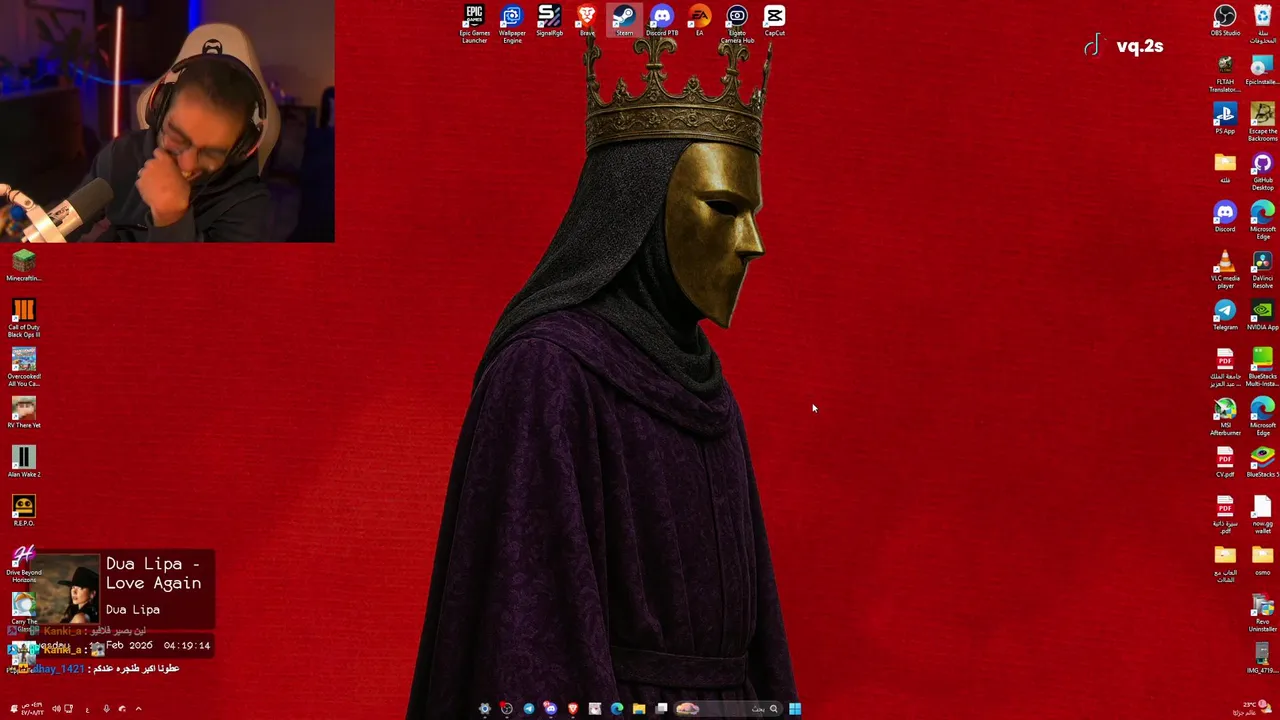Select the Escape the Backrooms game icon
The height and width of the screenshot is (720, 1280).
click(x=1262, y=122)
